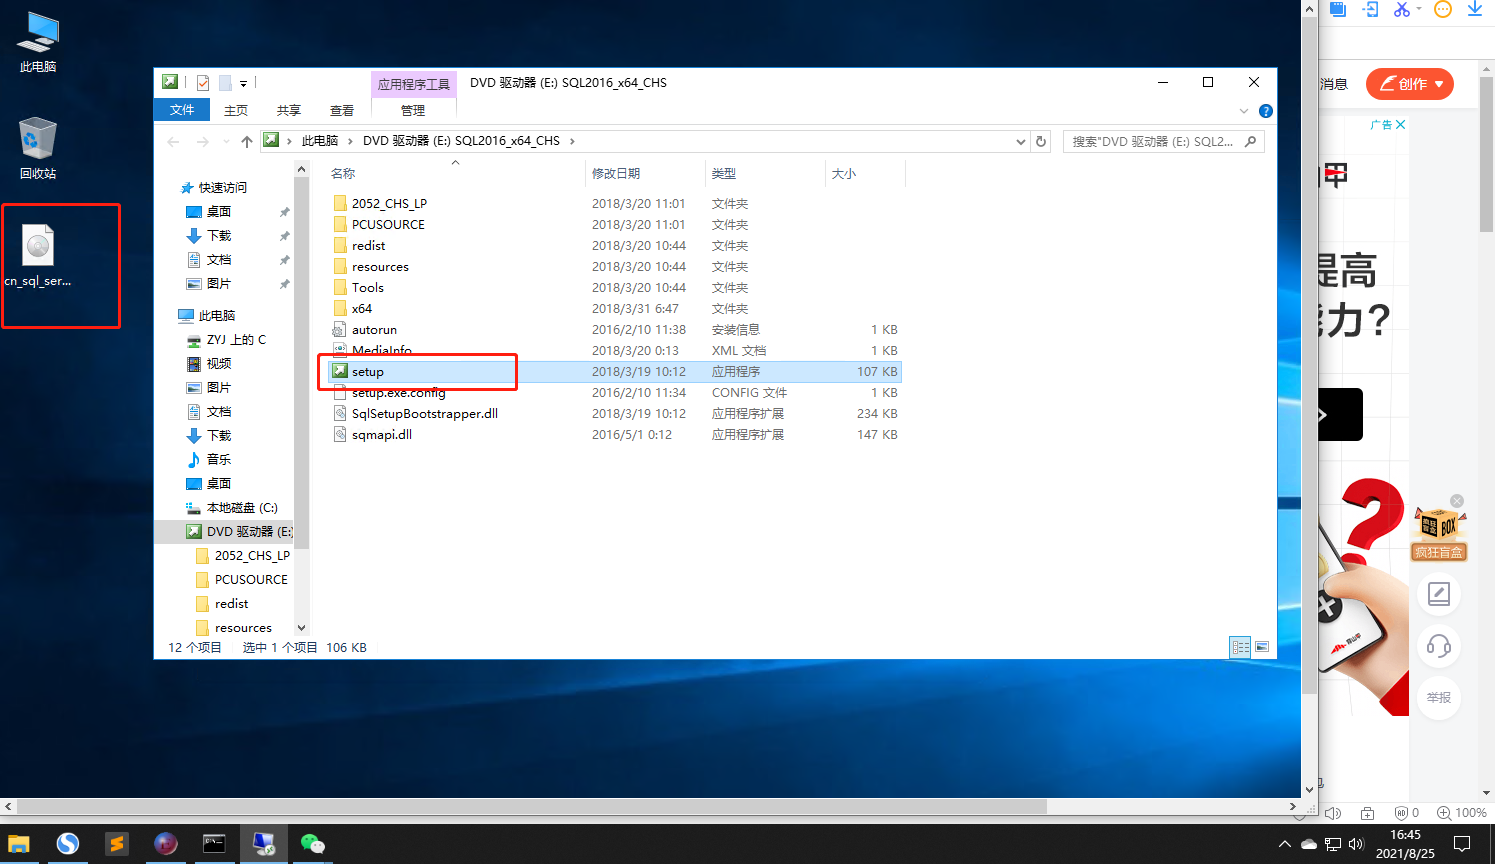1495x864 pixels.
Task: Click the new folder quick access icon in title bar
Action: (225, 83)
